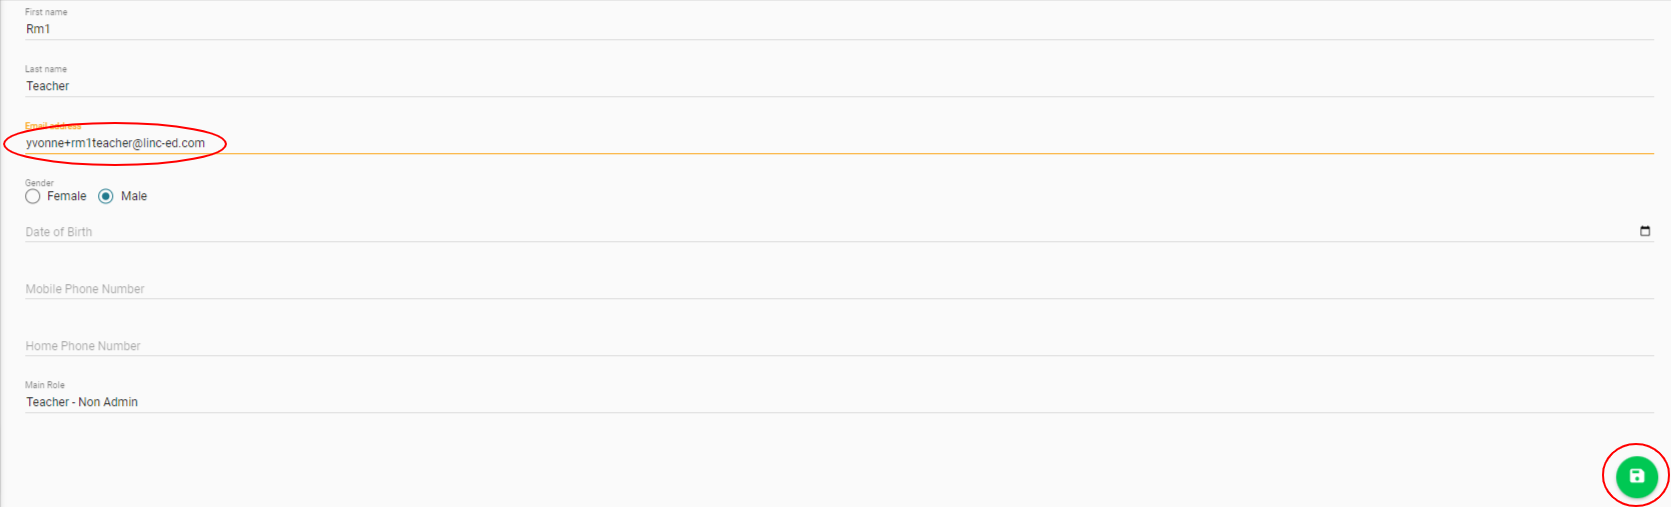Viewport: 1671px width, 507px height.
Task: Select the Male gender radio button
Action: pyautogui.click(x=106, y=196)
